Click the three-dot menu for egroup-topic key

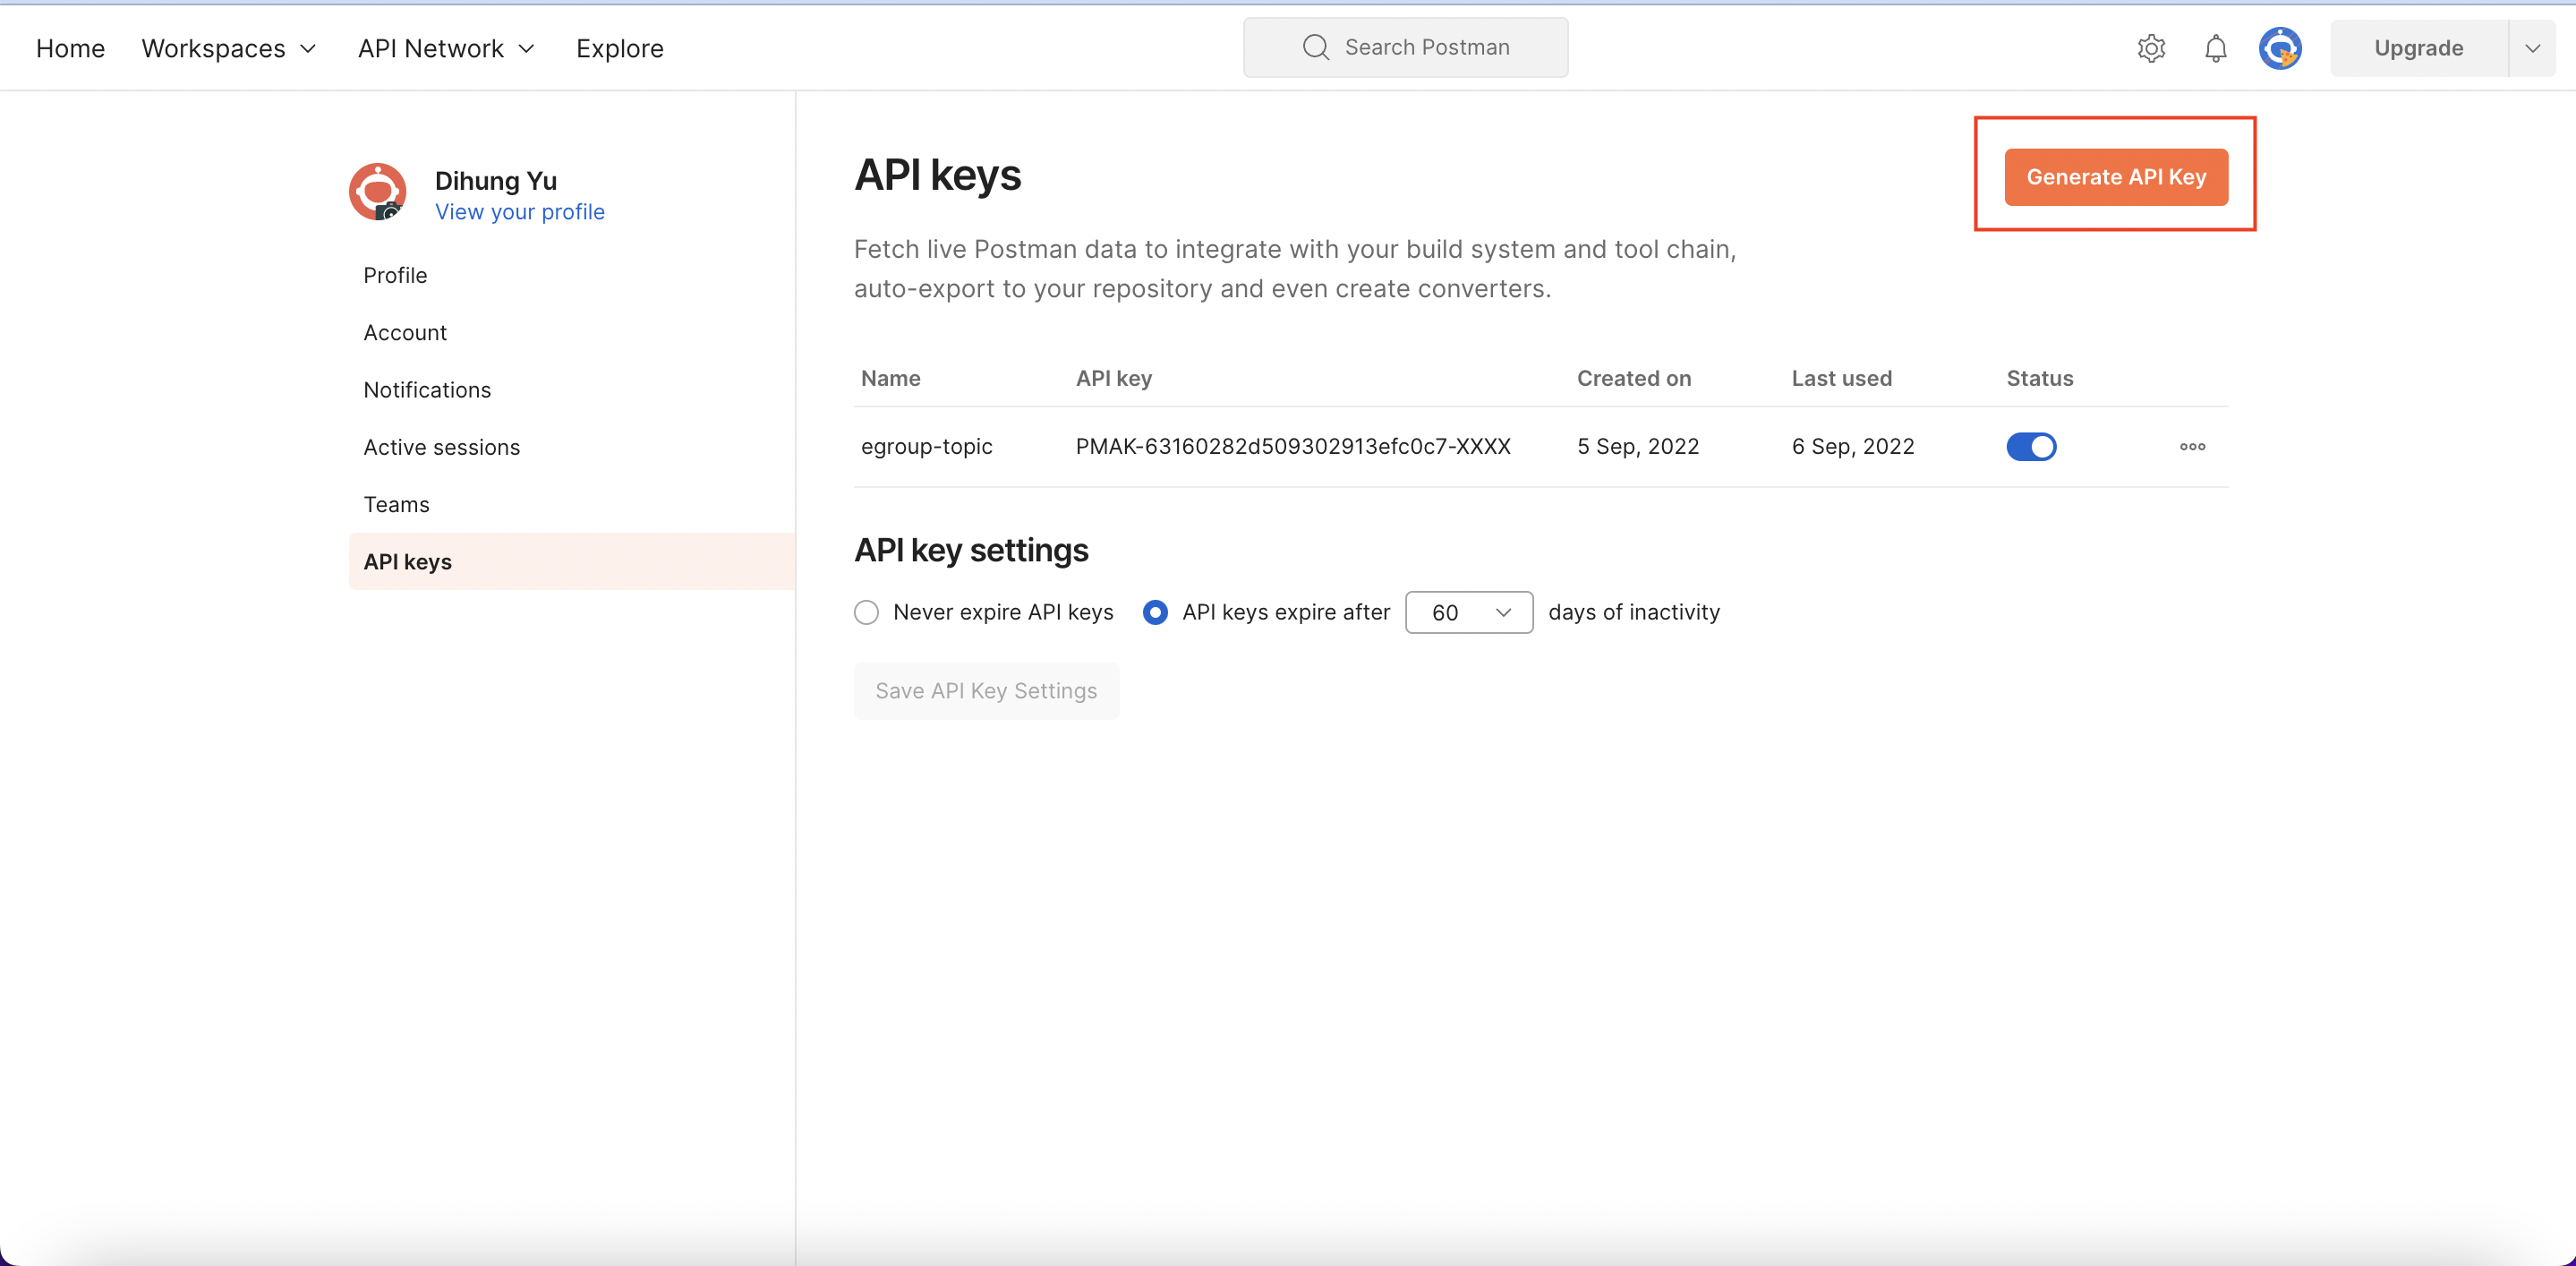coord(2192,447)
